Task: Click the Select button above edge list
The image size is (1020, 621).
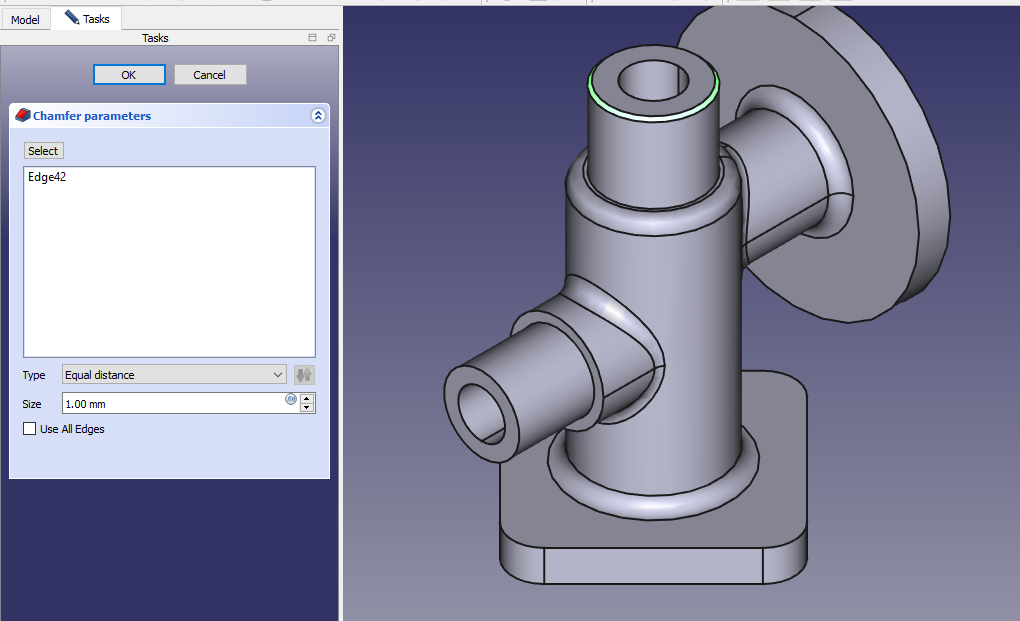Action: tap(43, 151)
